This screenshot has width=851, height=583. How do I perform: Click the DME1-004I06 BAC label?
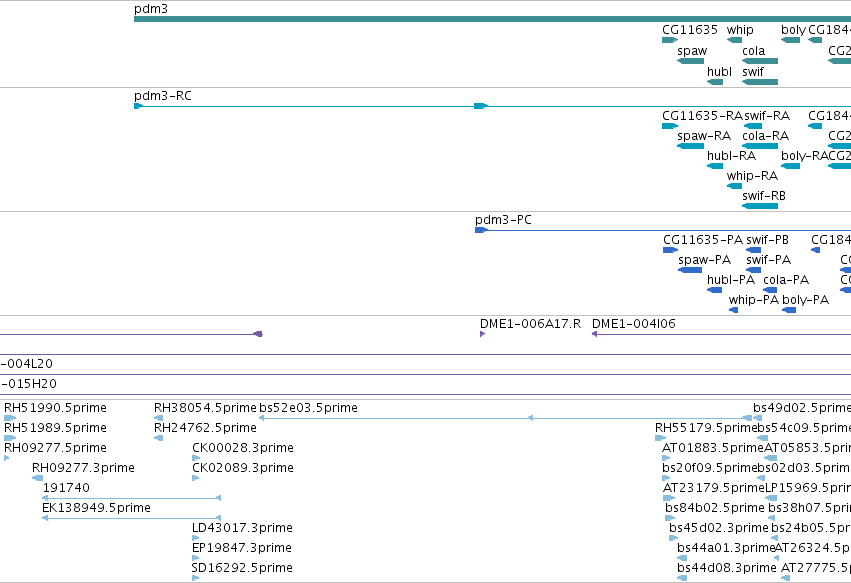[633, 324]
